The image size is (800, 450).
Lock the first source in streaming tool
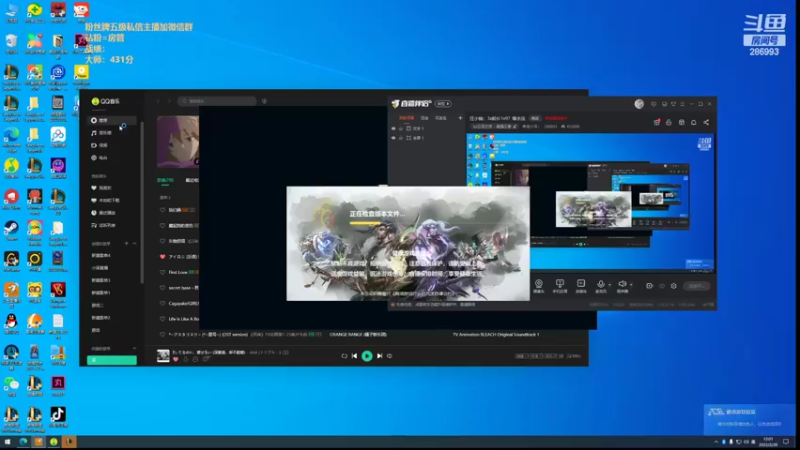[401, 129]
